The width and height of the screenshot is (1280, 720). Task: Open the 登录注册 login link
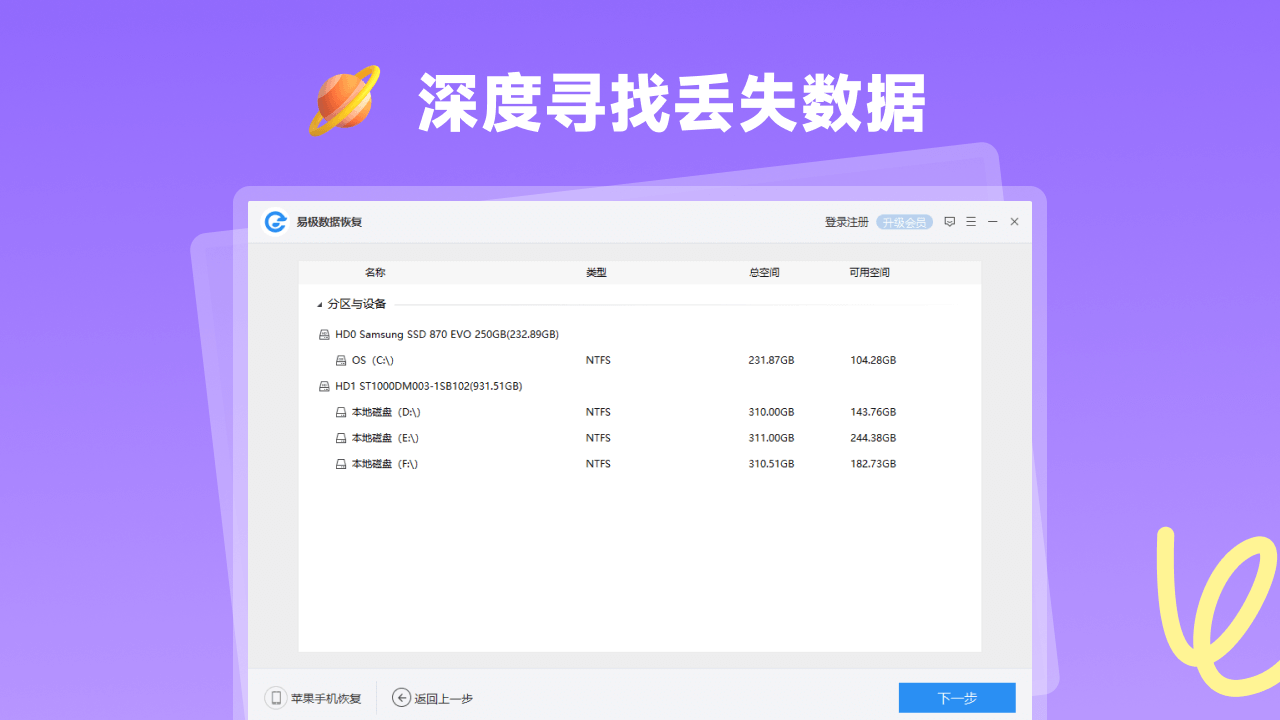click(847, 221)
